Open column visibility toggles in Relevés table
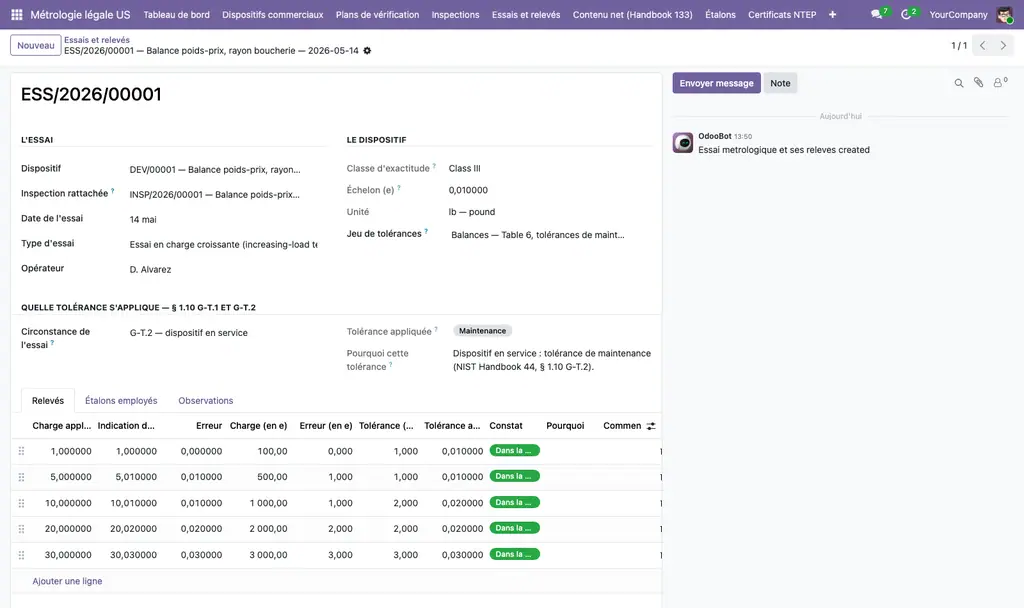1024x608 pixels. pos(650,426)
